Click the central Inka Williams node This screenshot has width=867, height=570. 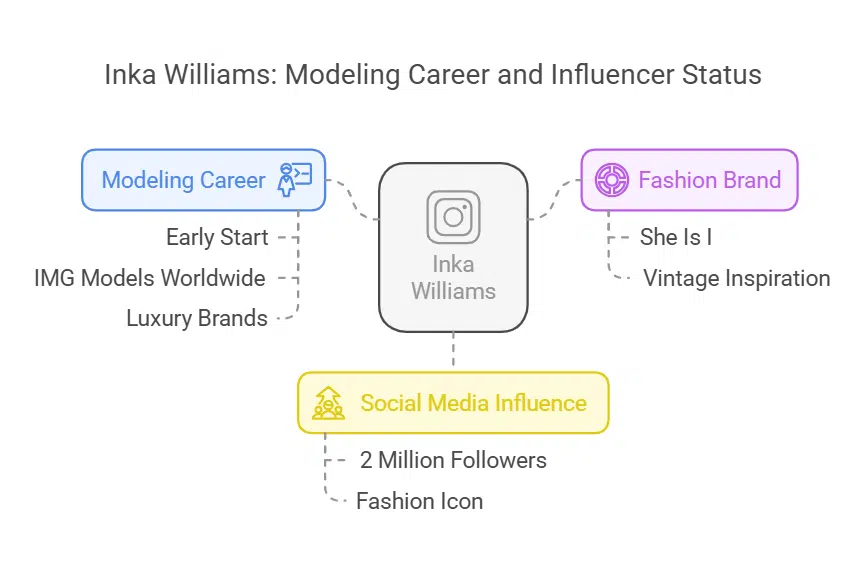pyautogui.click(x=453, y=247)
